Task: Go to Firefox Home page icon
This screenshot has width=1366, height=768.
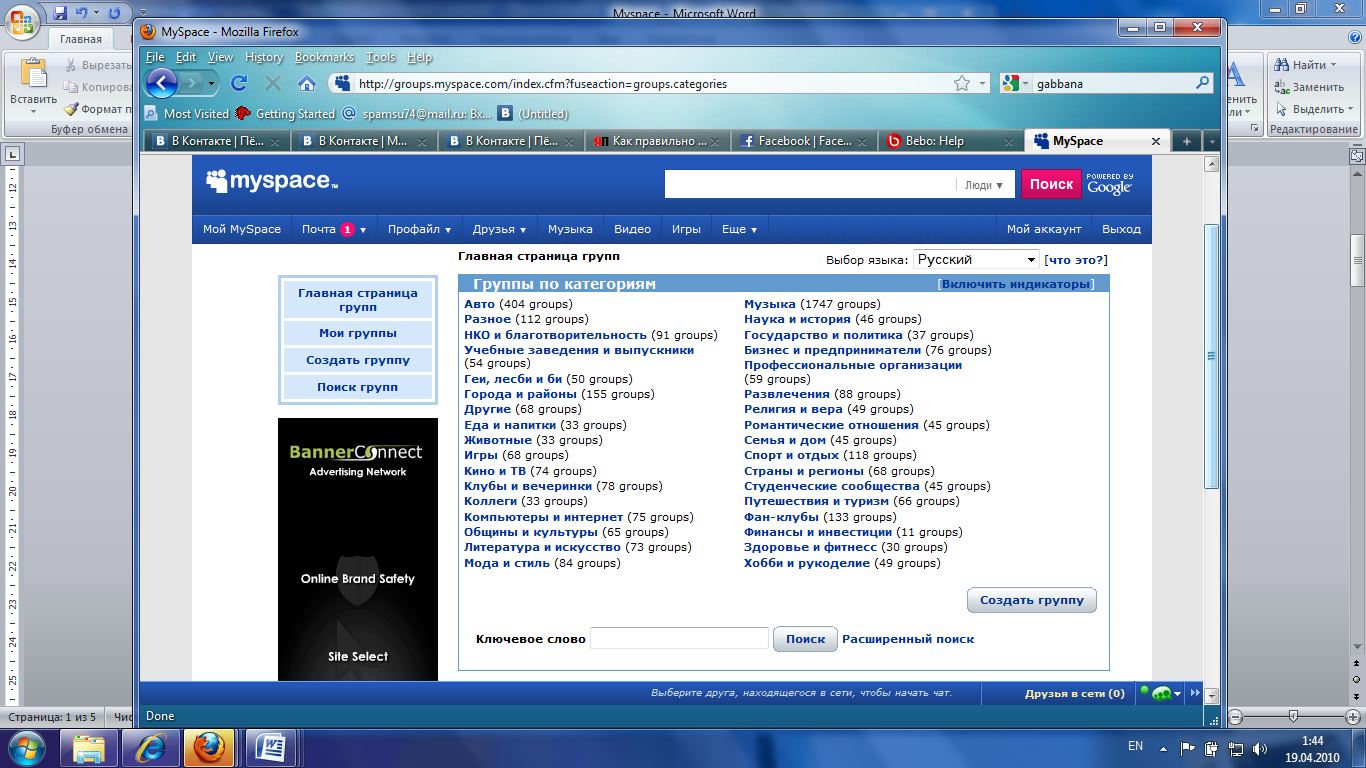Action: 307,84
